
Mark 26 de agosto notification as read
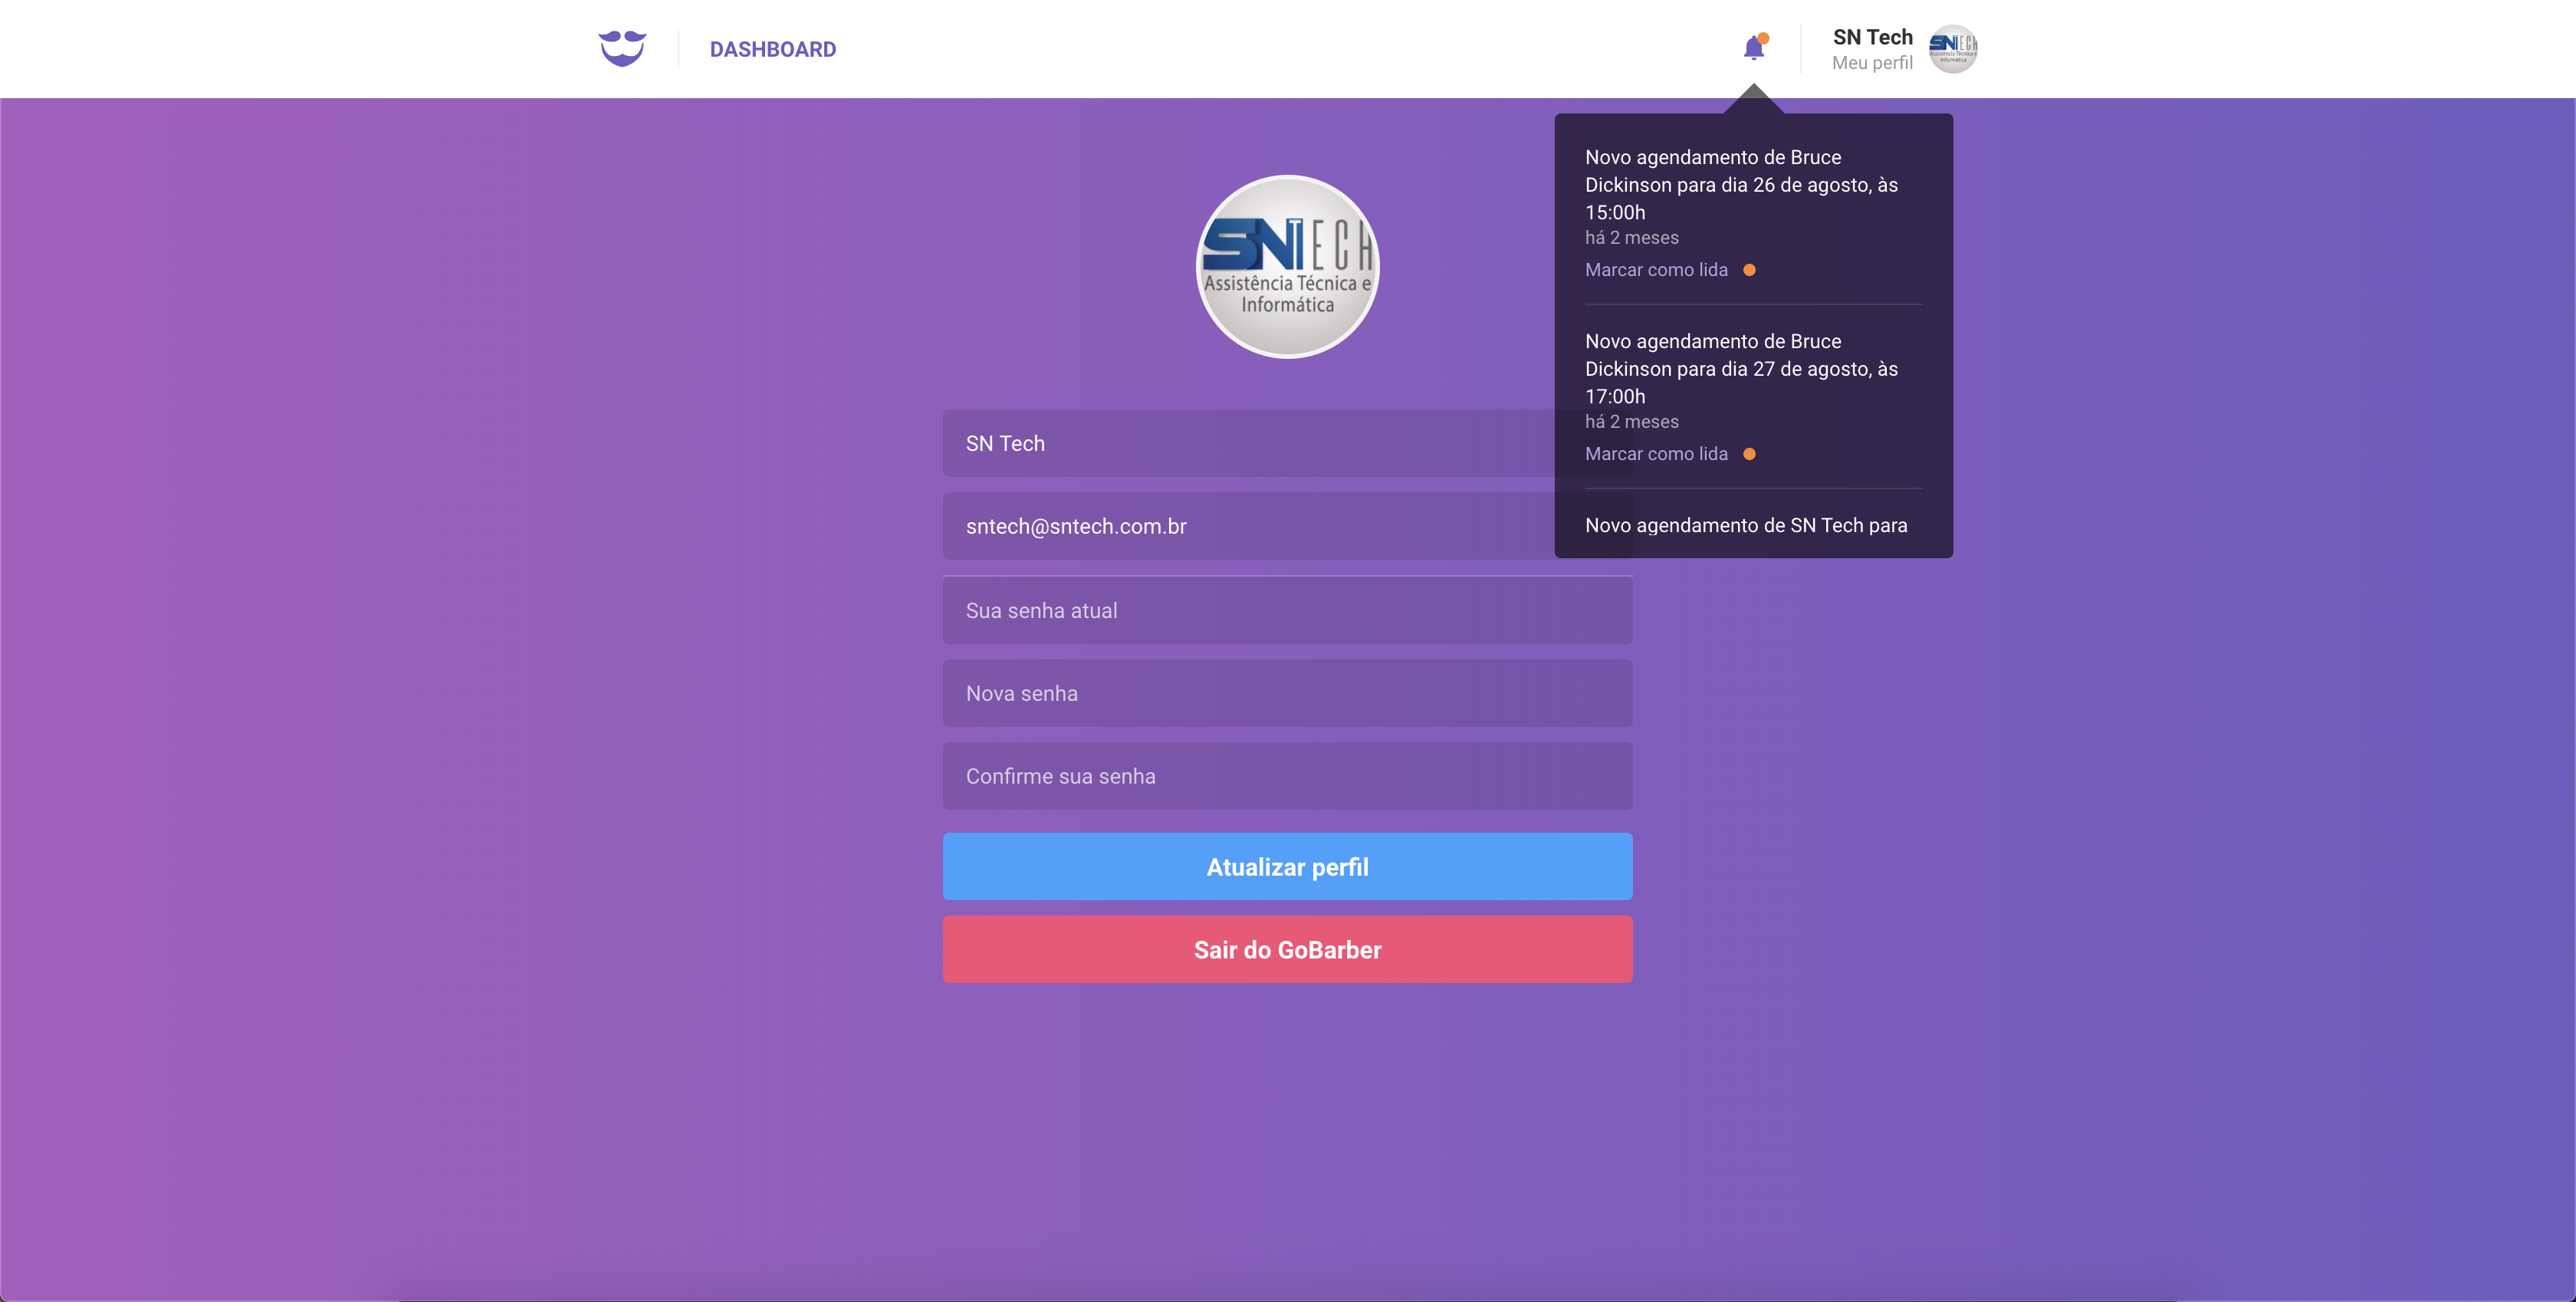1656,270
